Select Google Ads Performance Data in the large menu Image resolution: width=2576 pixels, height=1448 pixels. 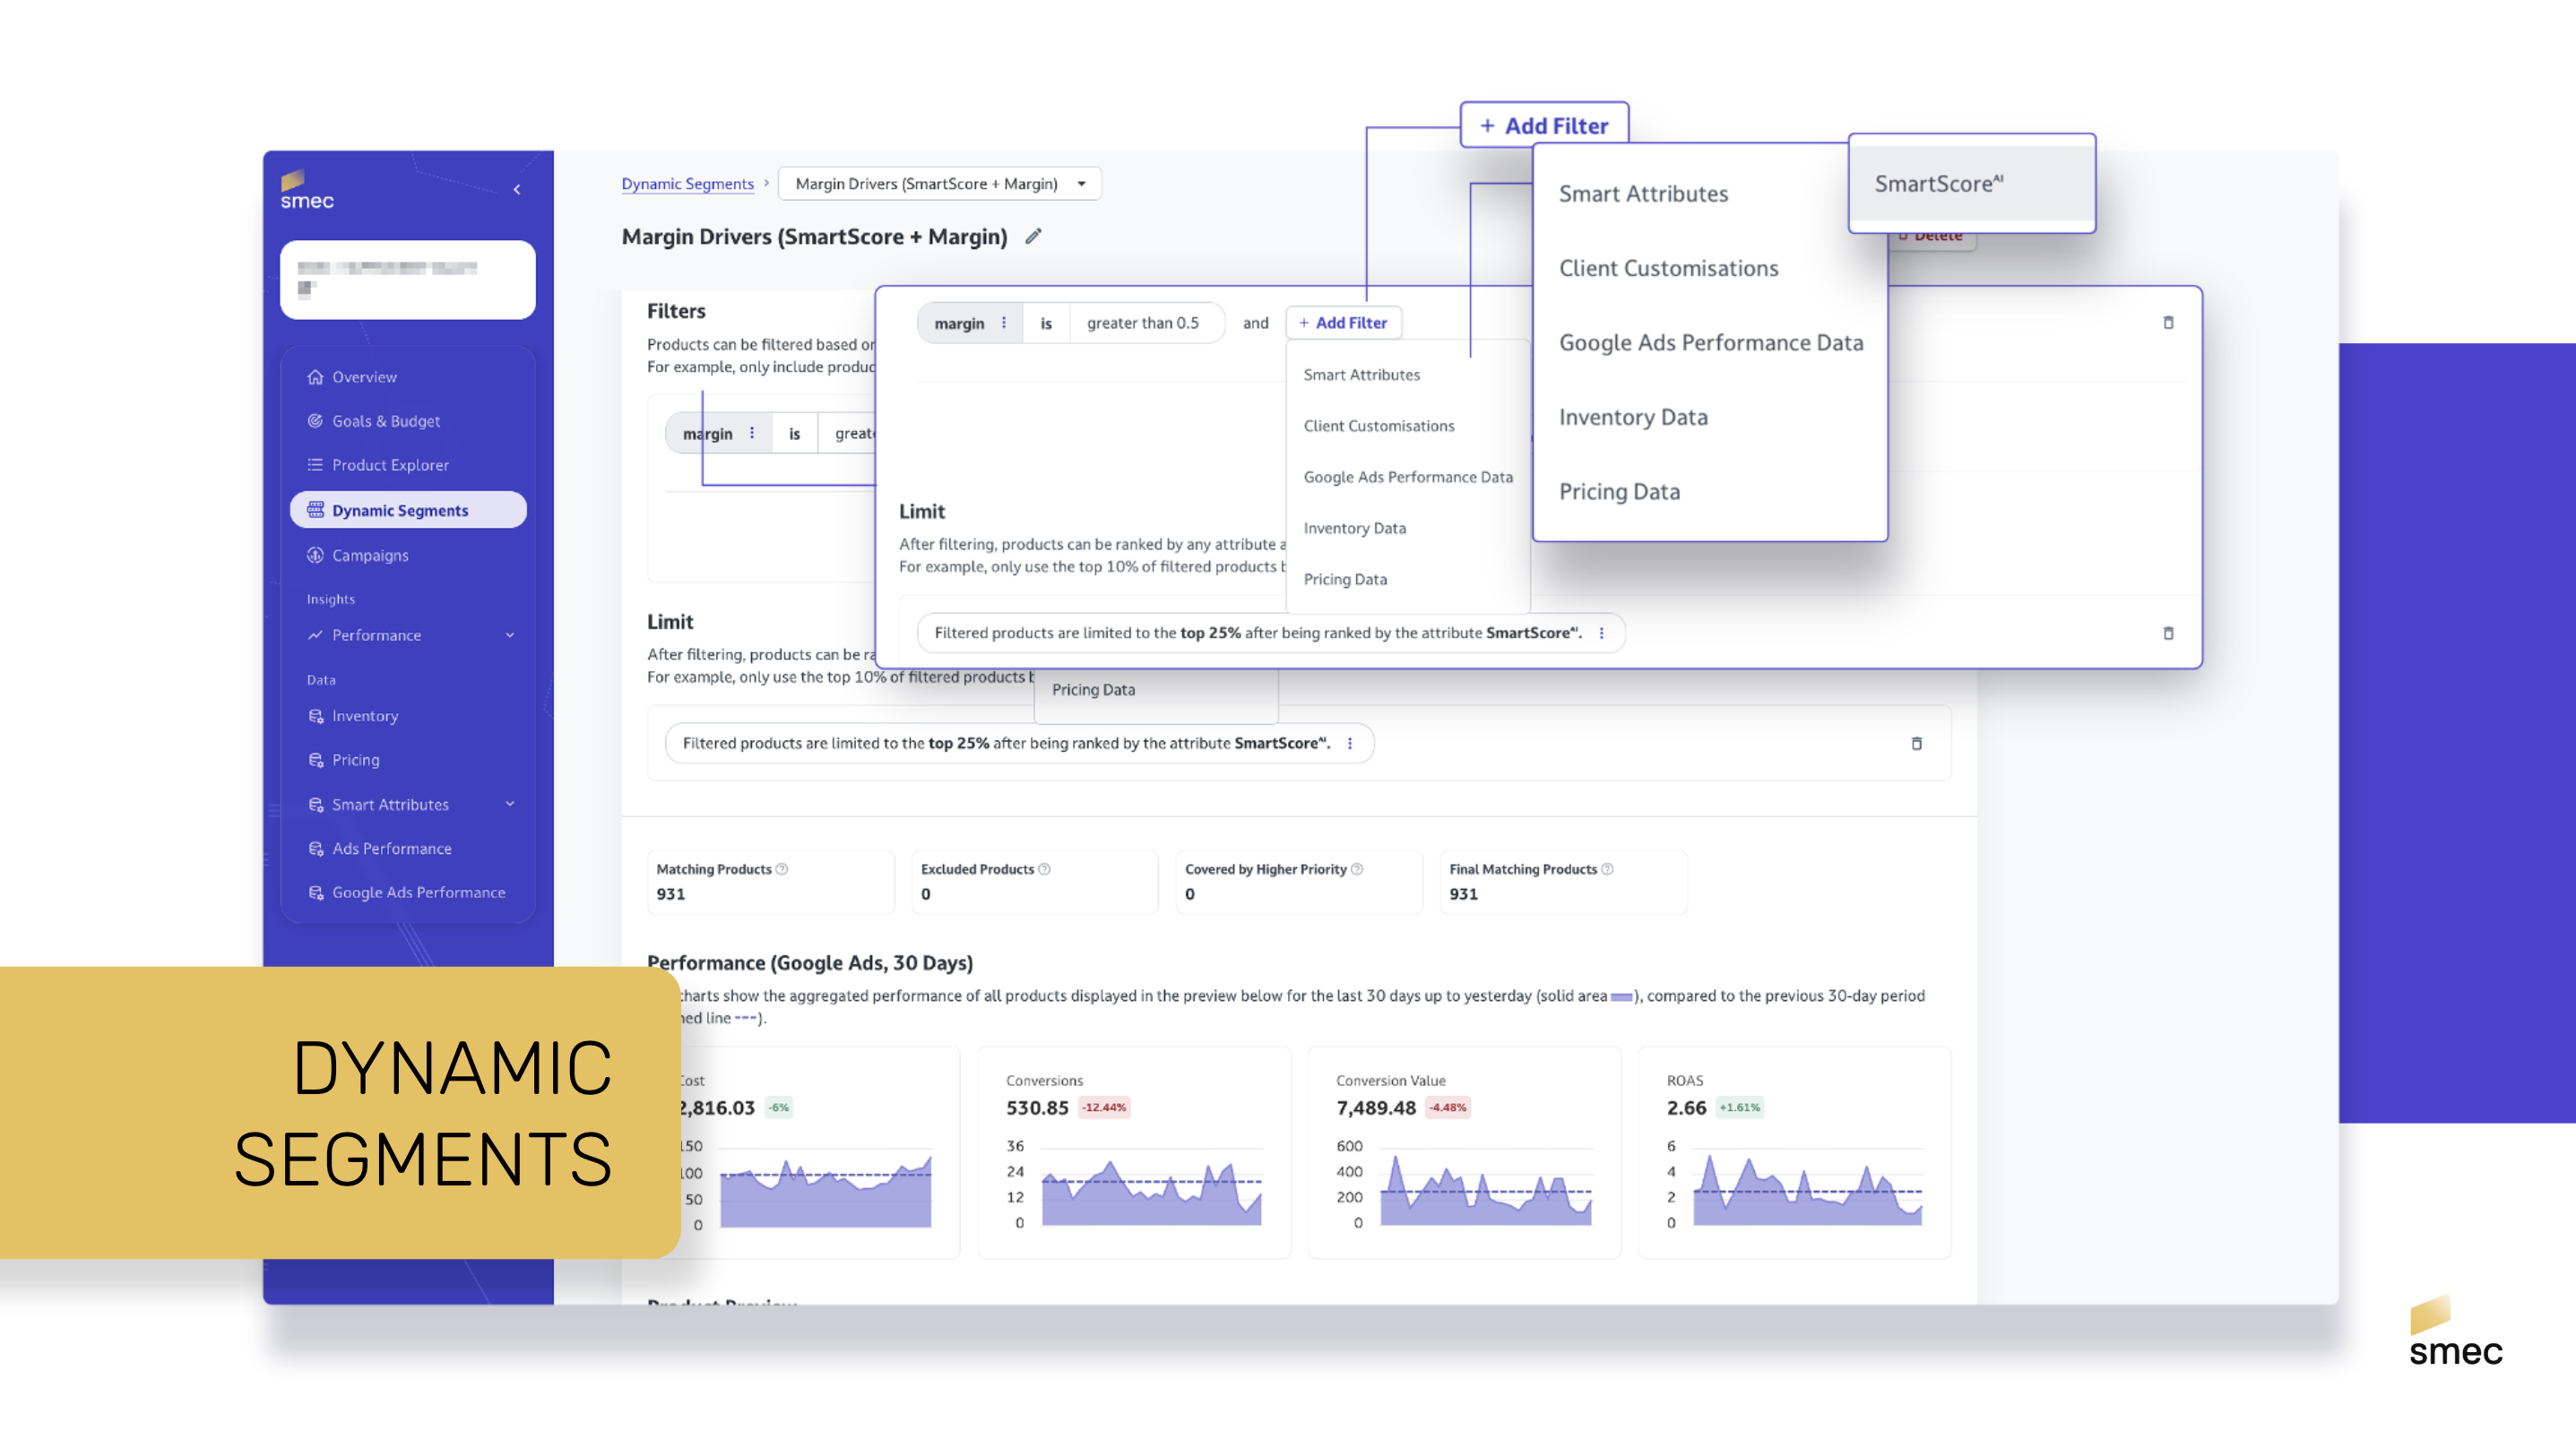click(x=1710, y=343)
